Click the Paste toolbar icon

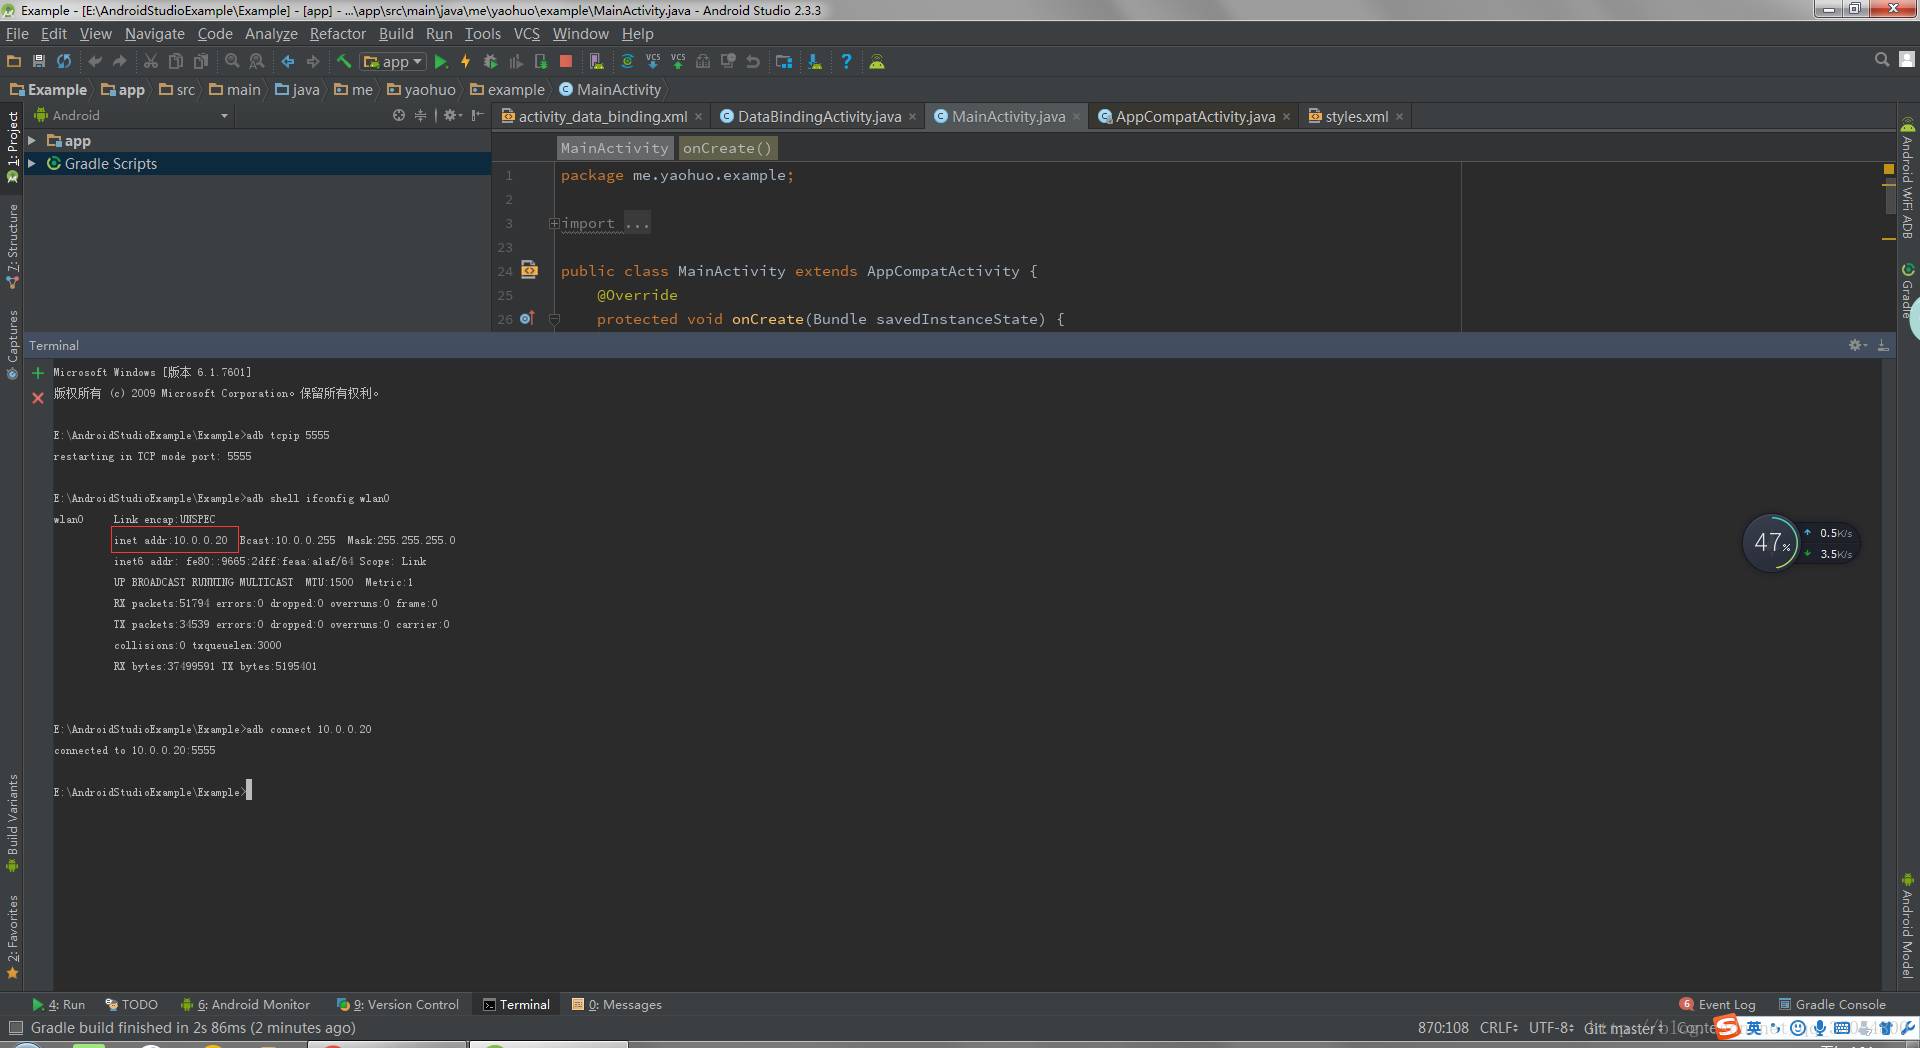(201, 62)
